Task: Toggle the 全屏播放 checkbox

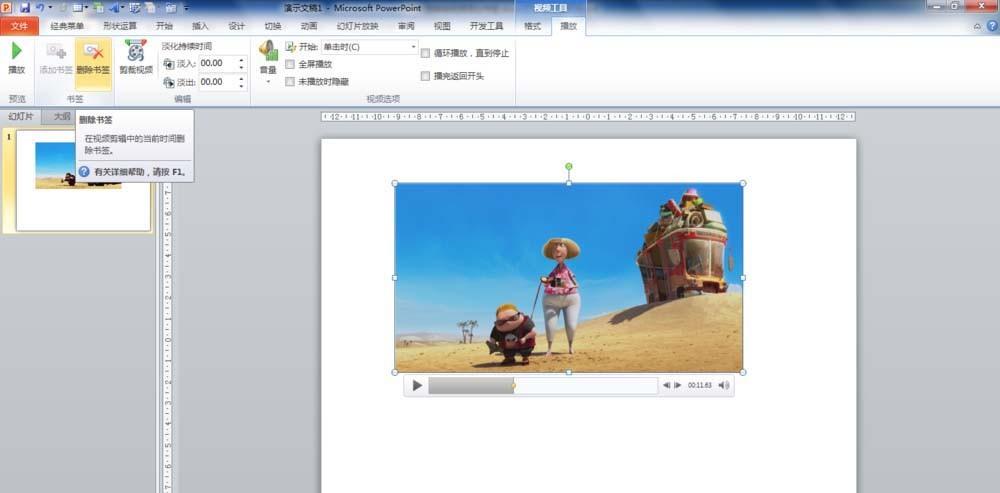Action: coord(290,64)
